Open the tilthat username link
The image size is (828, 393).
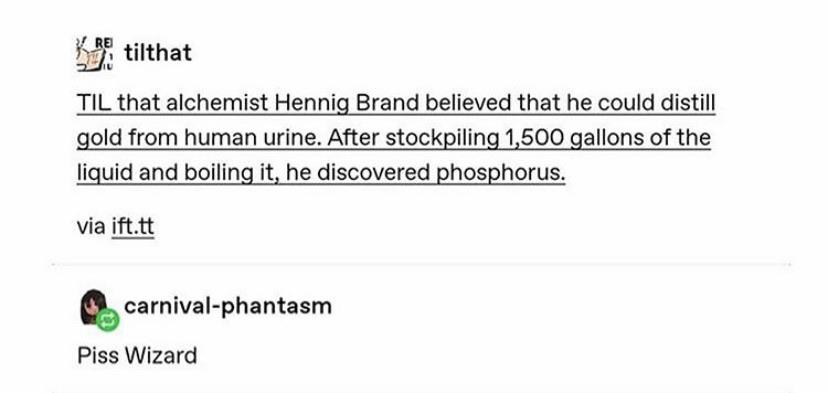click(x=158, y=53)
